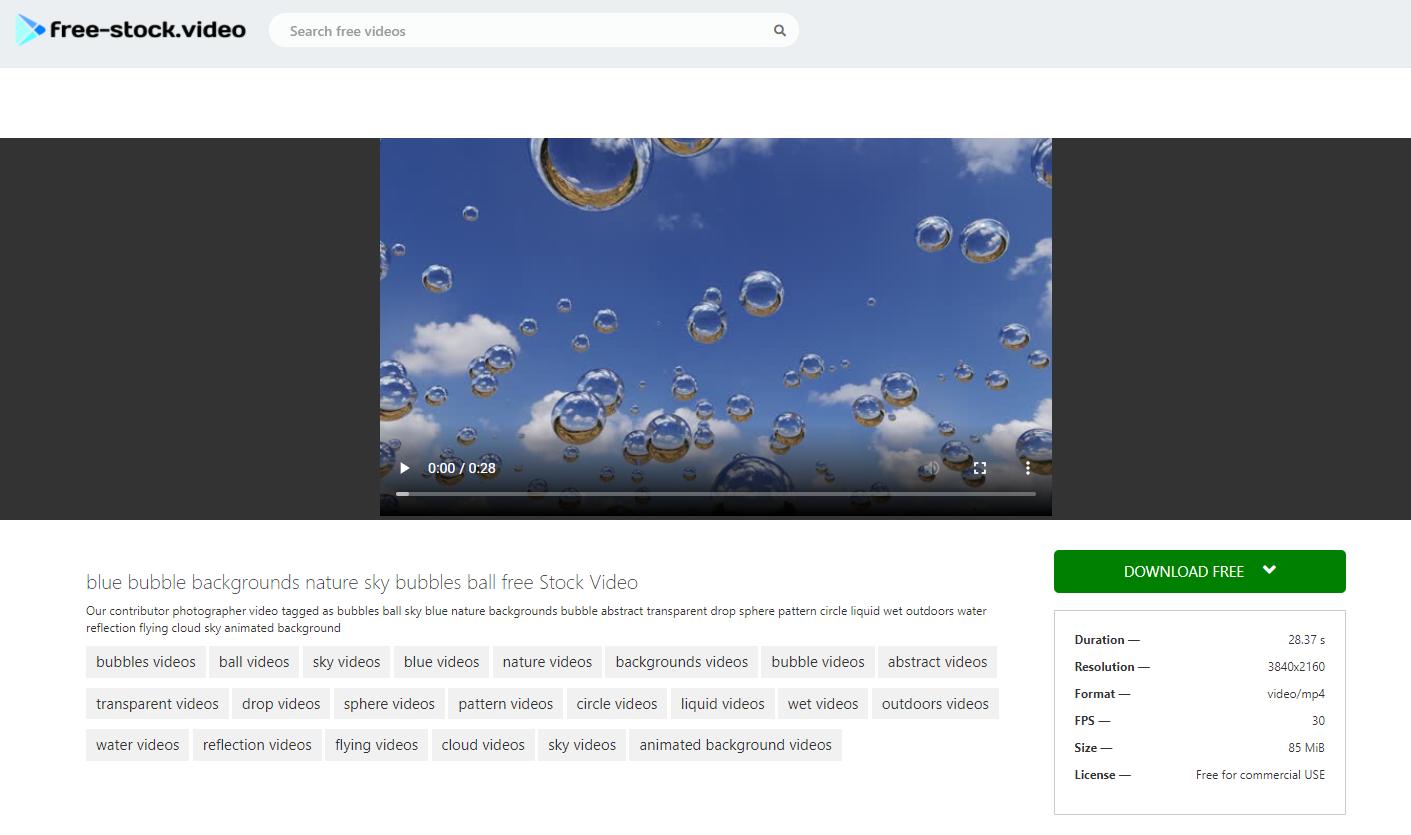
Task: Select the liquid videos tag
Action: pyautogui.click(x=722, y=704)
